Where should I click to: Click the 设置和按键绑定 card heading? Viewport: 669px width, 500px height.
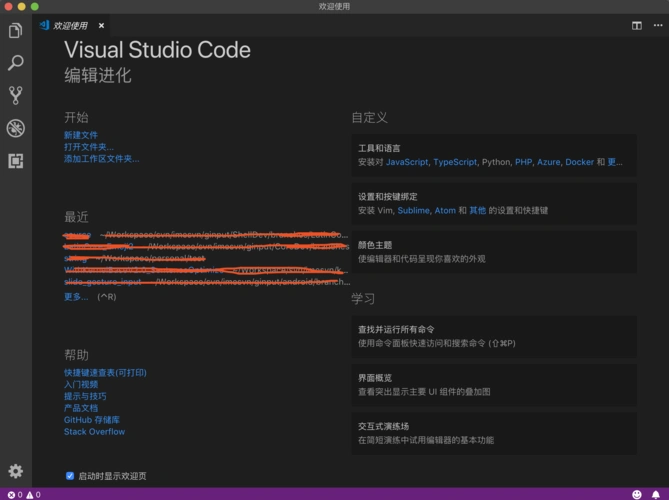coord(387,197)
